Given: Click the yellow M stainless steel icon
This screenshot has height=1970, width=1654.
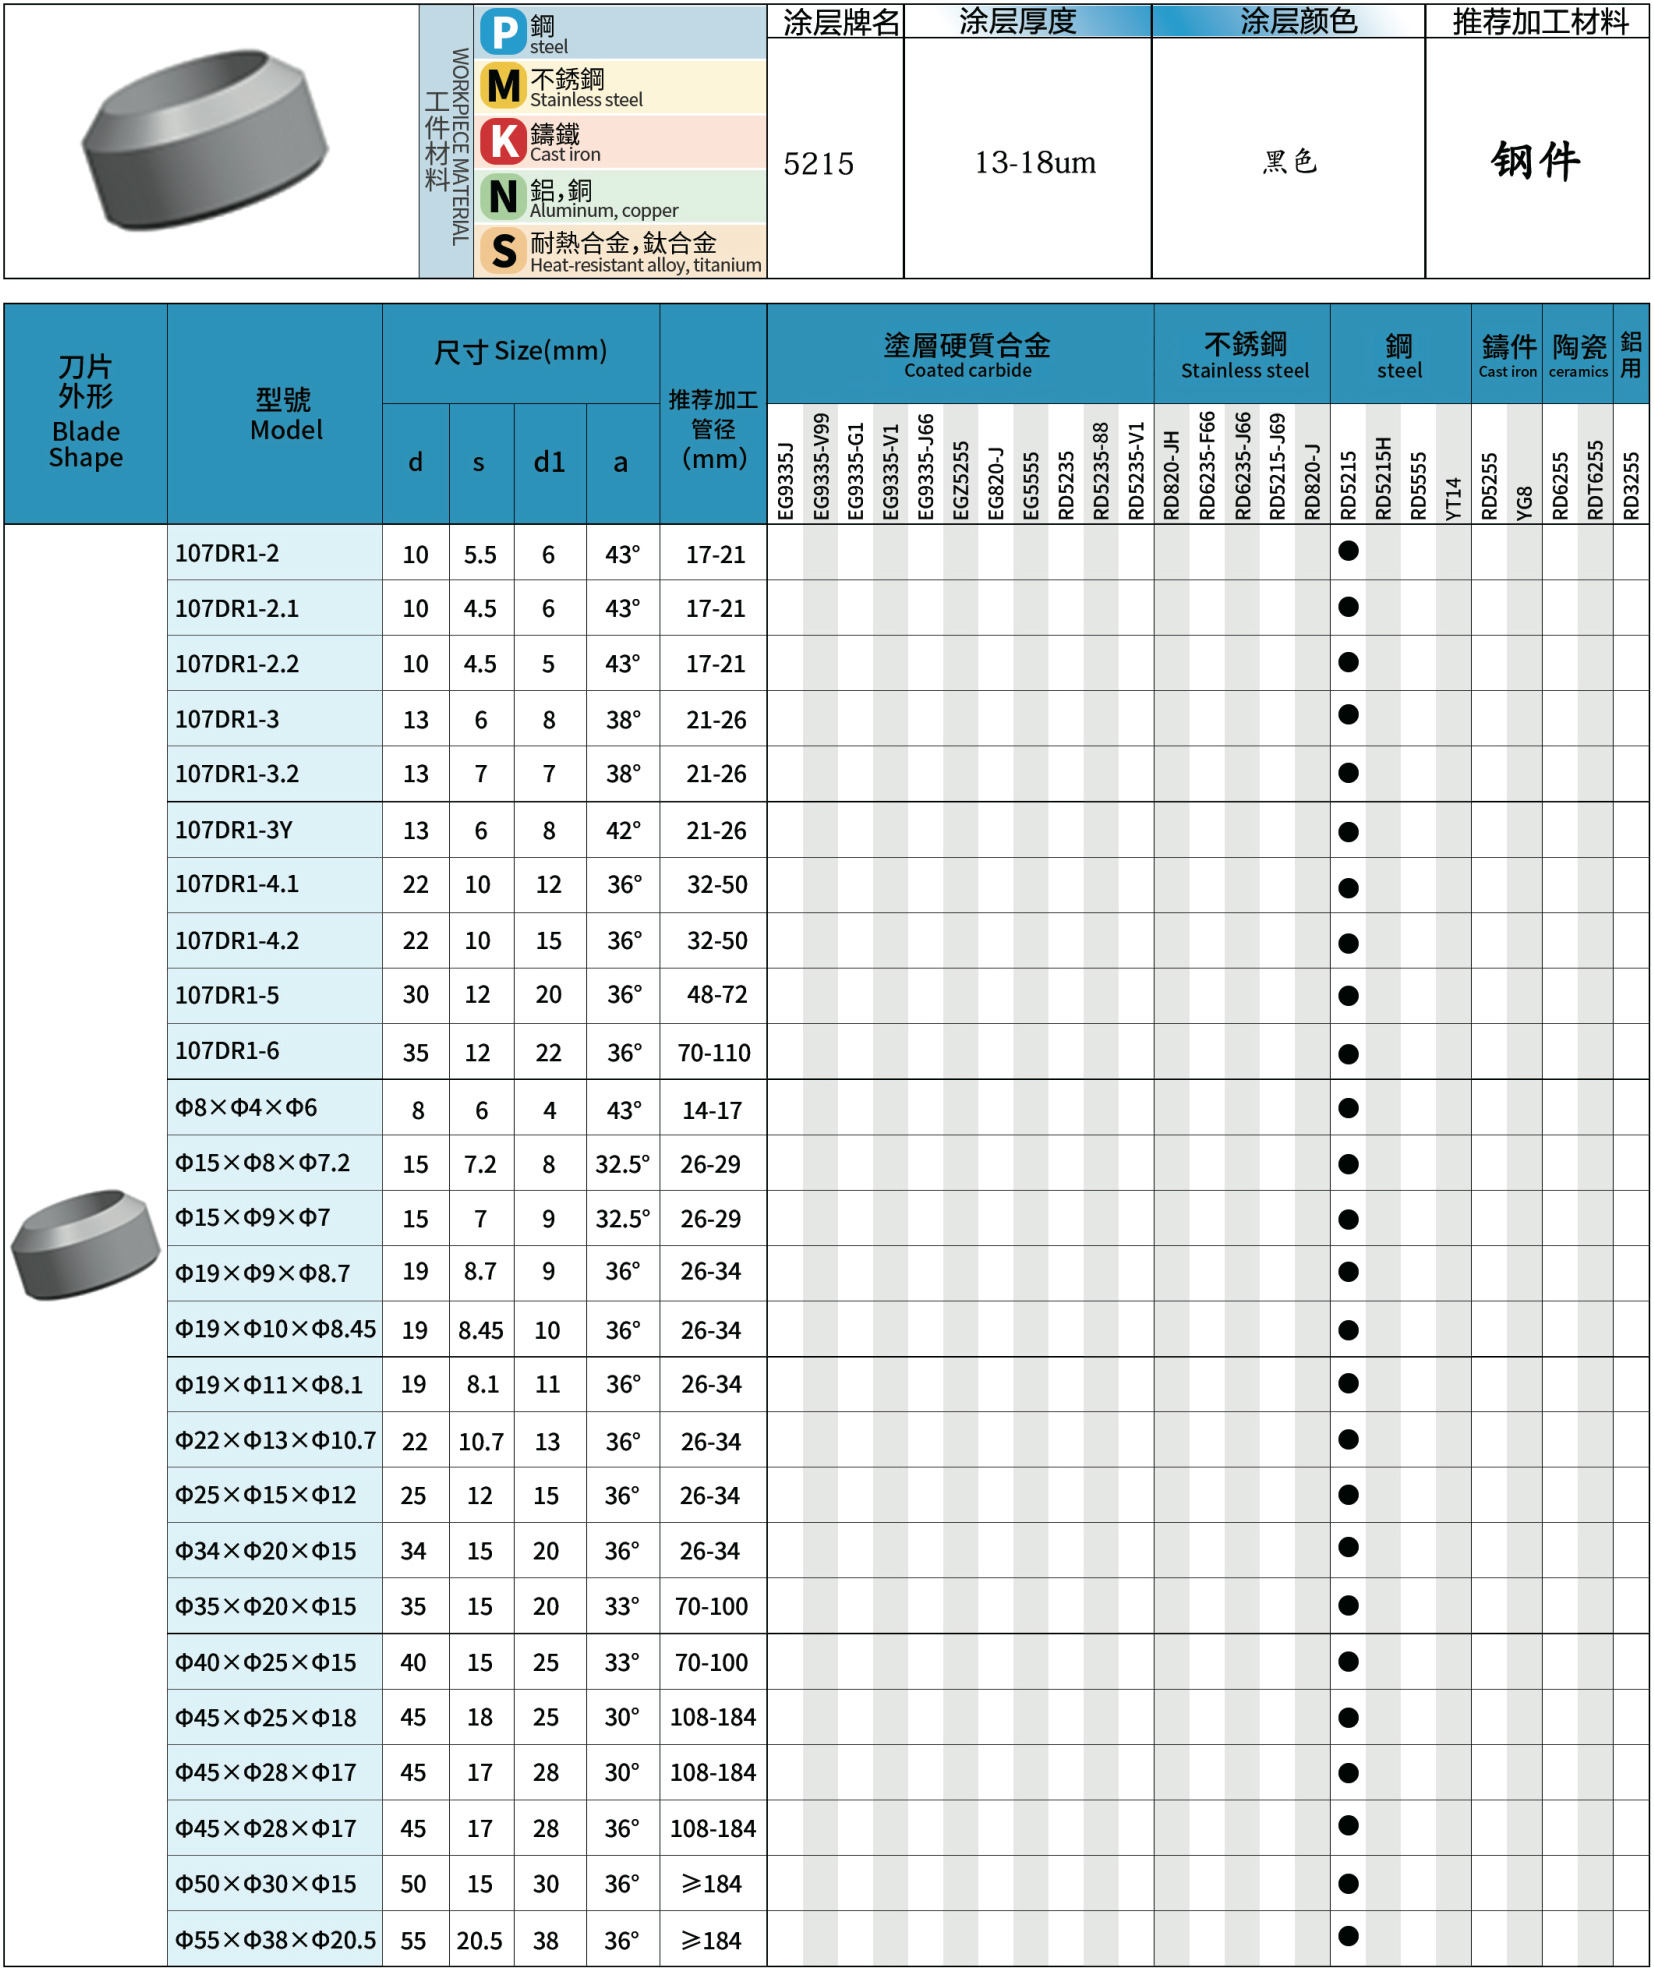Looking at the screenshot, I should 504,86.
